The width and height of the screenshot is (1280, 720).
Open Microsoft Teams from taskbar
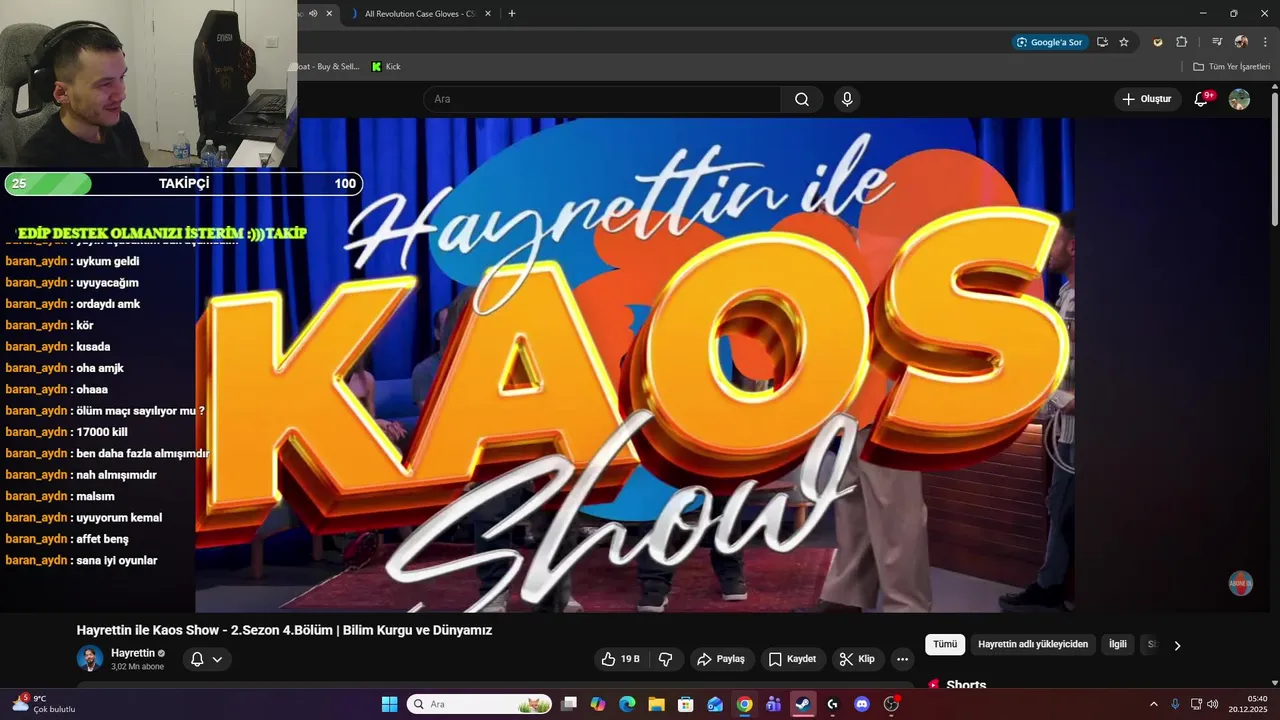point(773,704)
